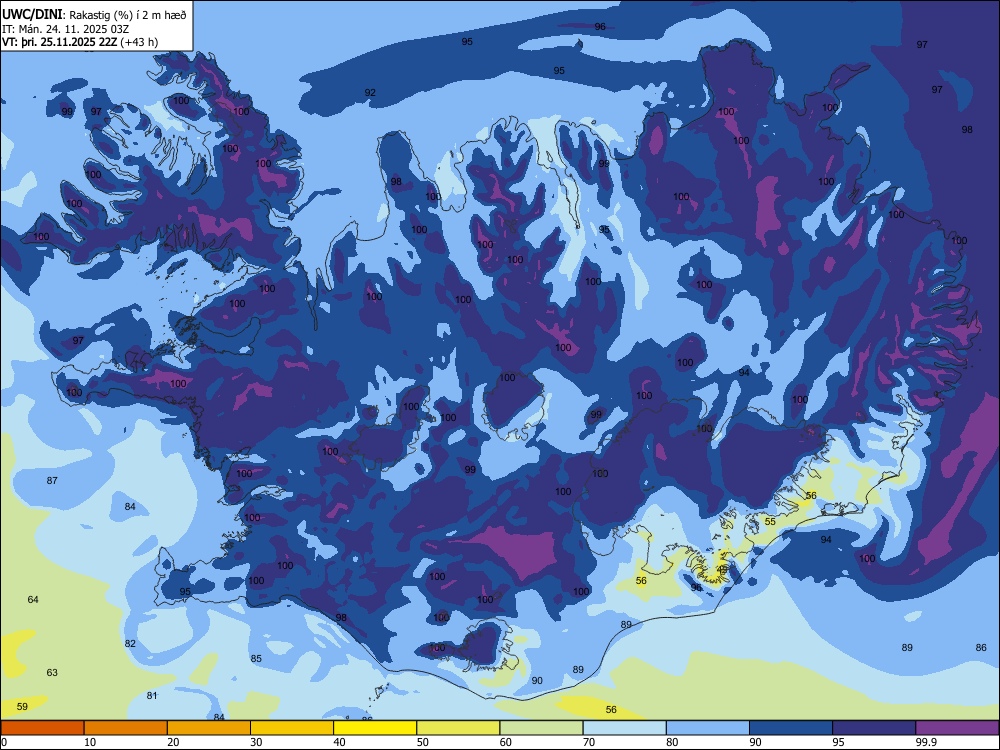Viewport: 1000px width, 750px height.
Task: Click the '81' humidity value on the map
Action: 152,695
